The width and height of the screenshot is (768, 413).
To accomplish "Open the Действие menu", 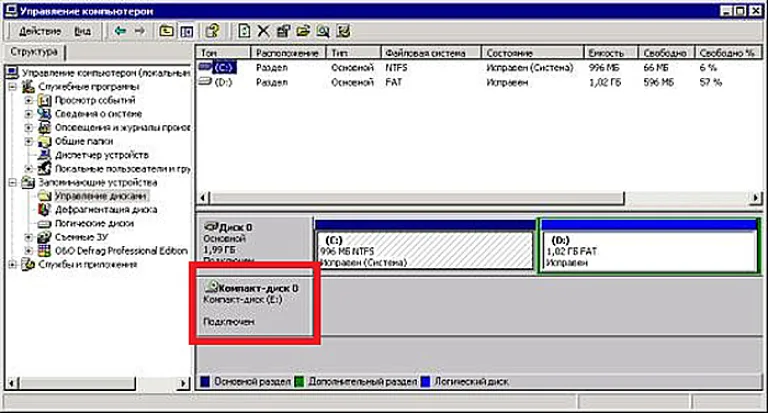I will pyautogui.click(x=40, y=31).
